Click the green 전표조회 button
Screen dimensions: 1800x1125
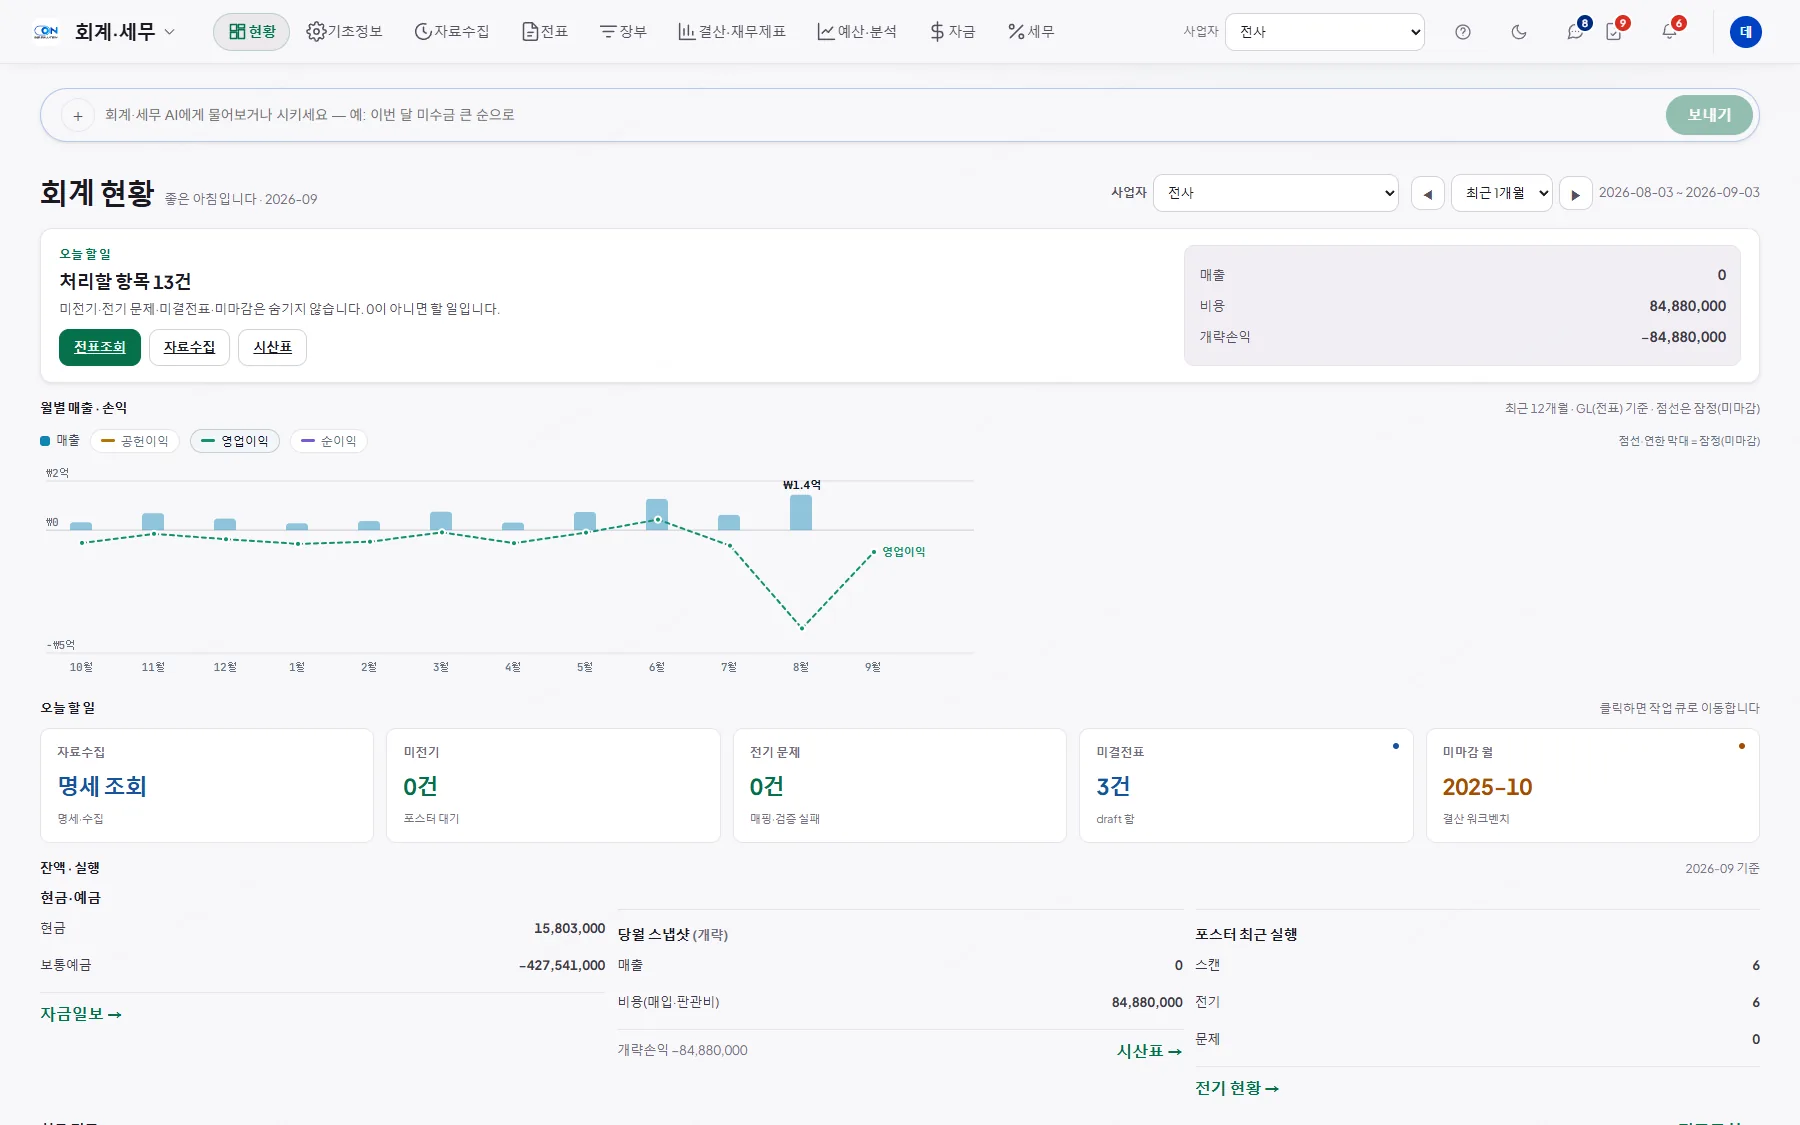pyautogui.click(x=100, y=347)
